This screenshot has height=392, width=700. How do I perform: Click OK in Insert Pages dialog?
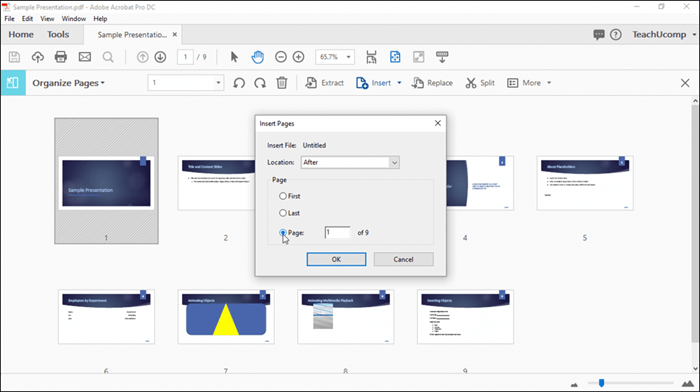coord(336,259)
